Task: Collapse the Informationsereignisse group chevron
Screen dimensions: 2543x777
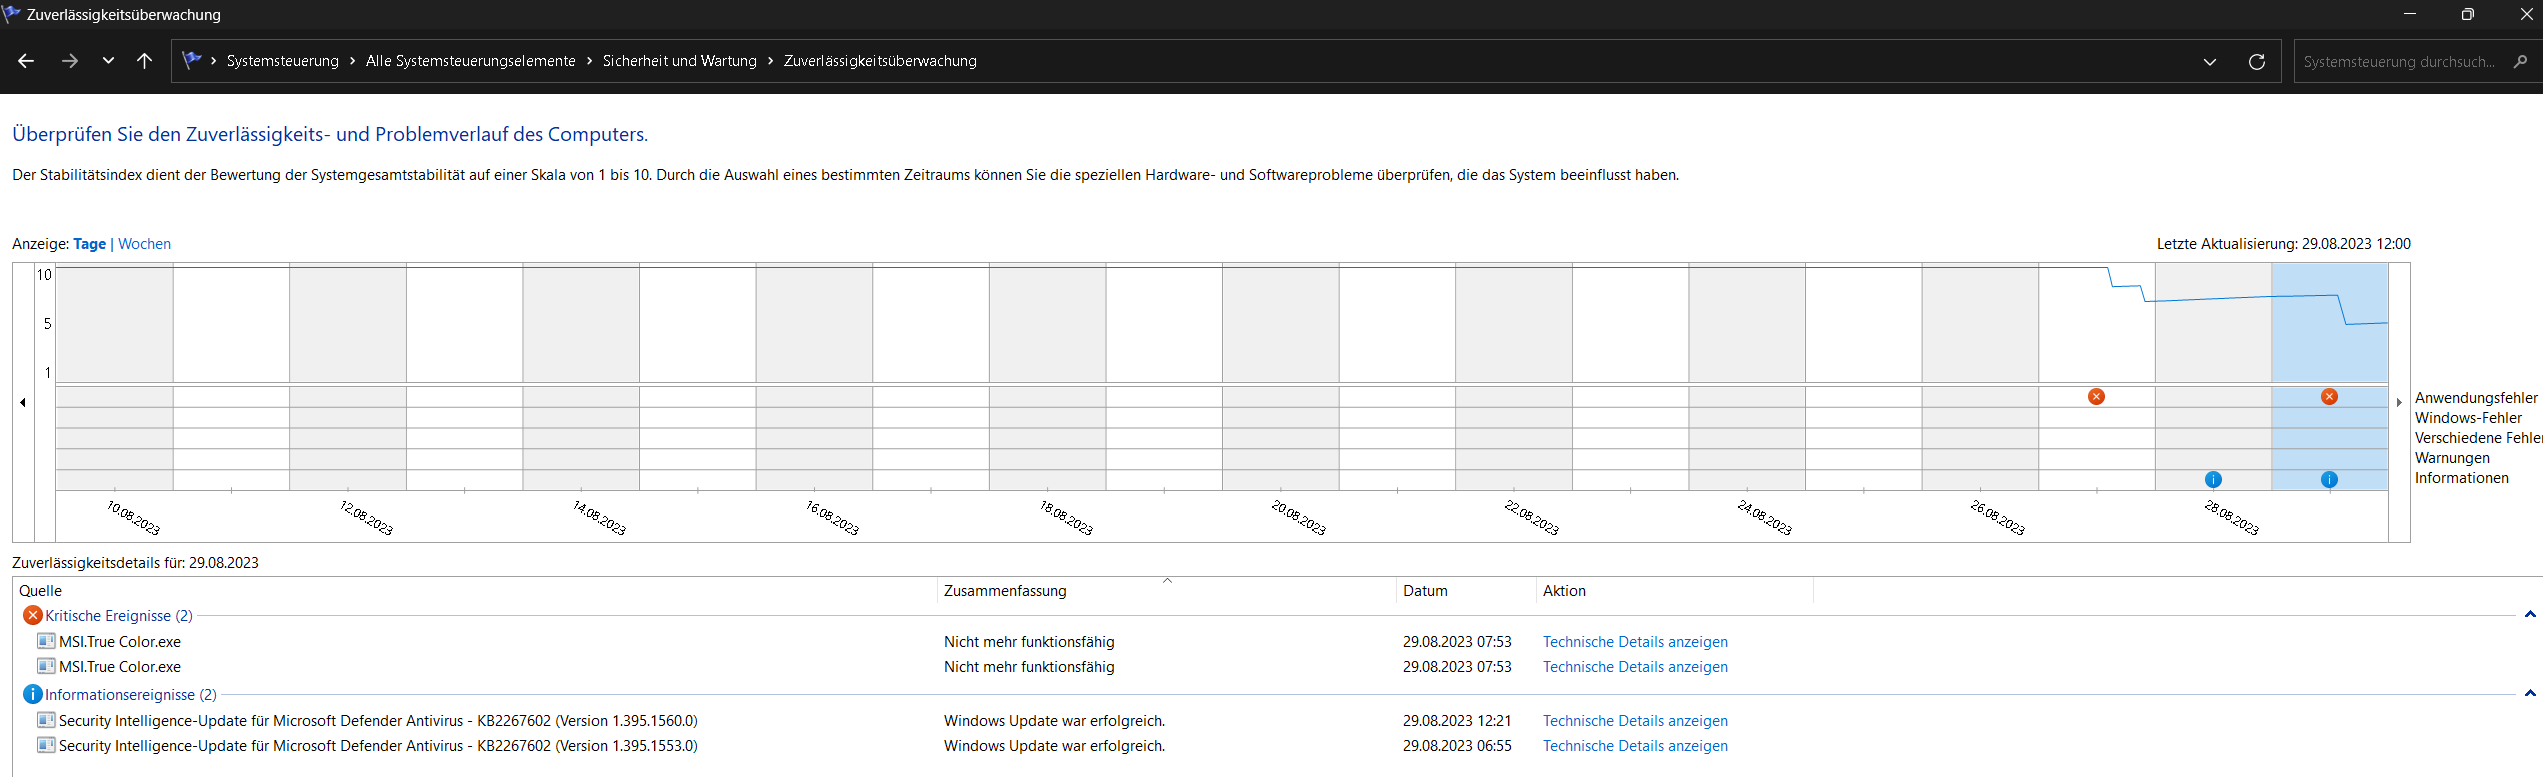Action: (x=2530, y=694)
